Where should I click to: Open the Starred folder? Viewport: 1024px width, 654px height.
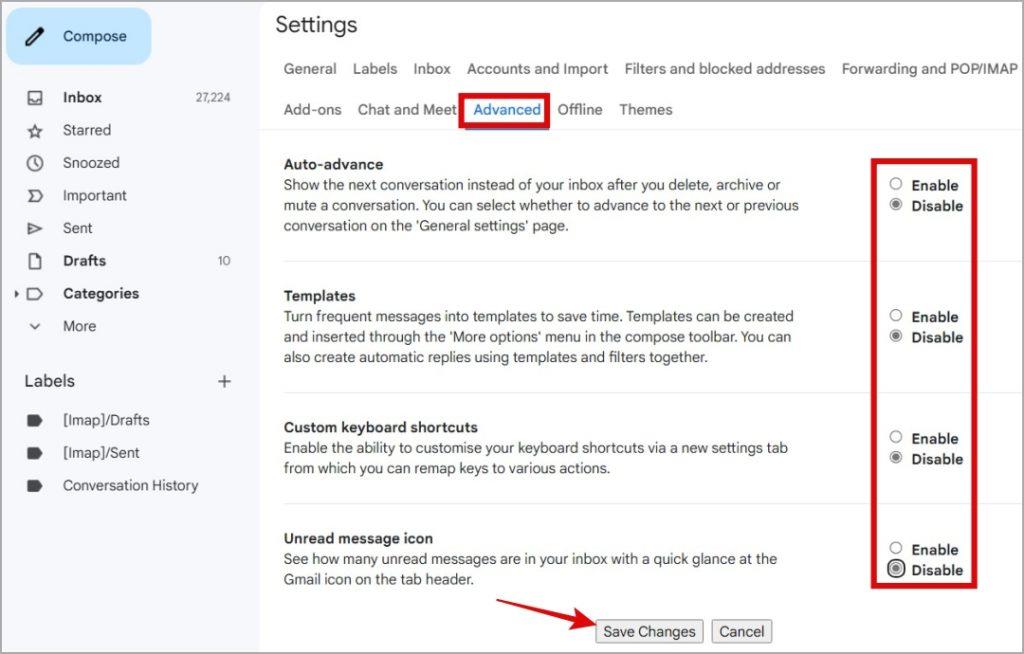click(x=87, y=131)
